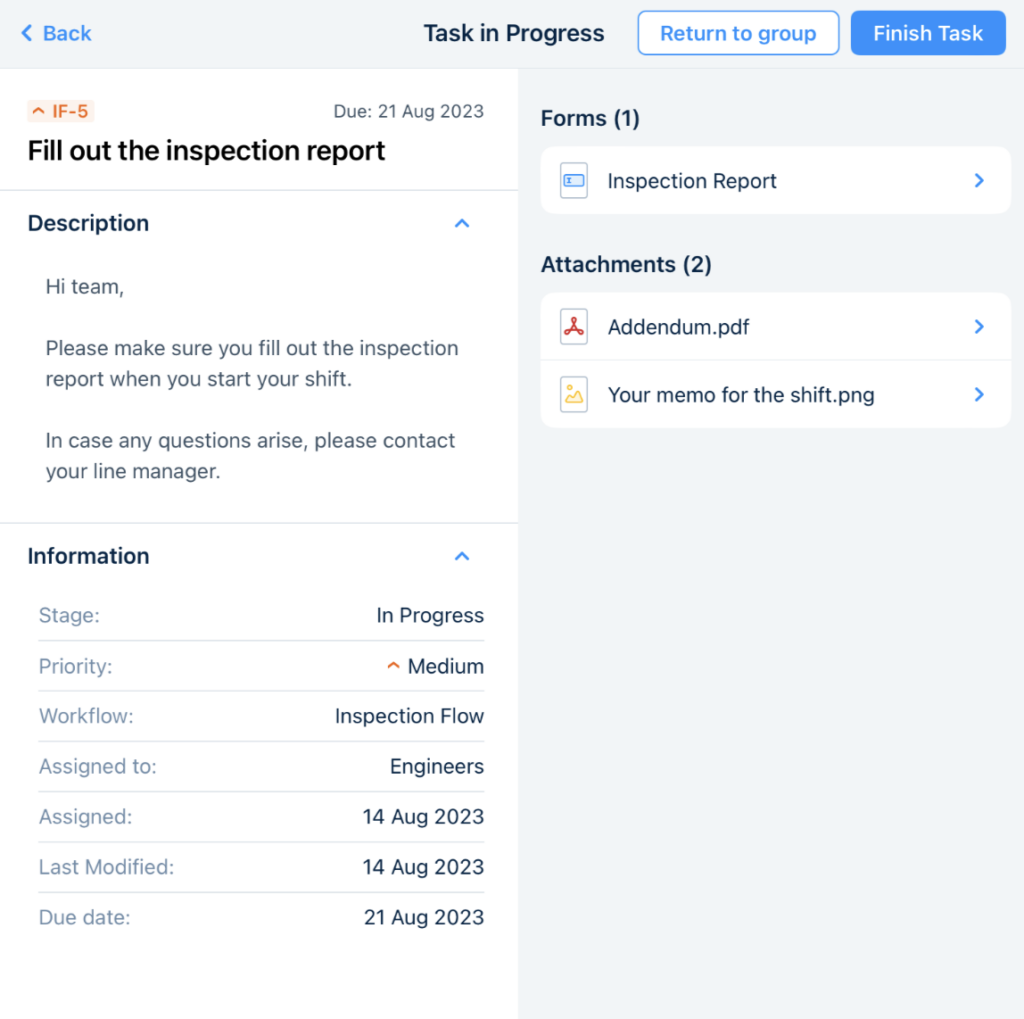The image size is (1024, 1019).
Task: Collapse the Information section
Action: tap(462, 556)
